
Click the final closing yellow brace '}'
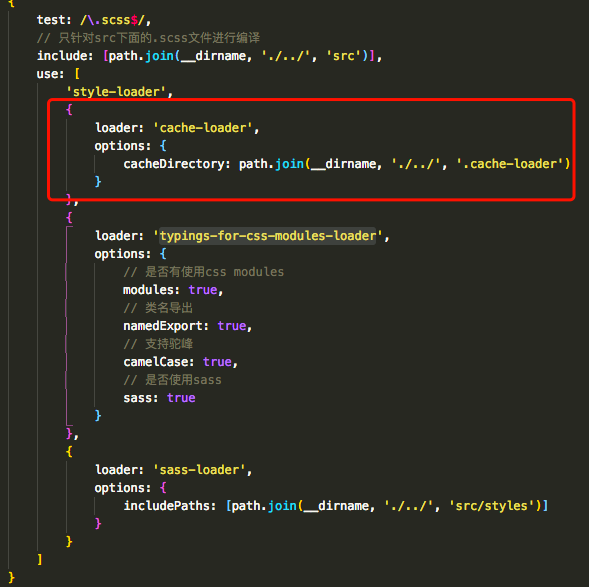click(x=11, y=578)
